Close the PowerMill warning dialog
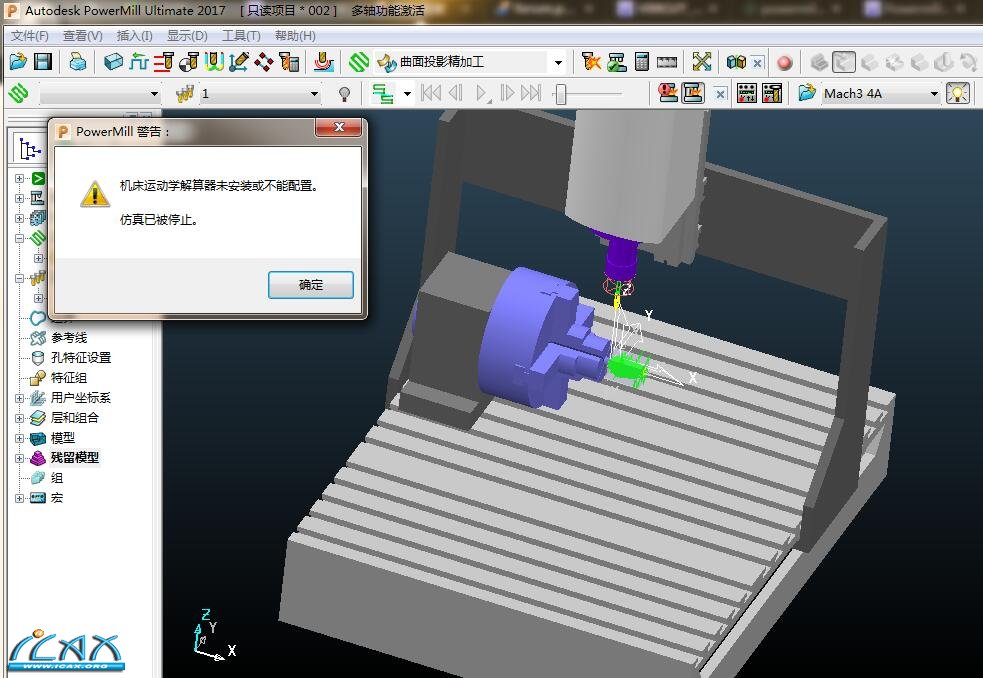Image resolution: width=983 pixels, height=678 pixels. tap(339, 127)
